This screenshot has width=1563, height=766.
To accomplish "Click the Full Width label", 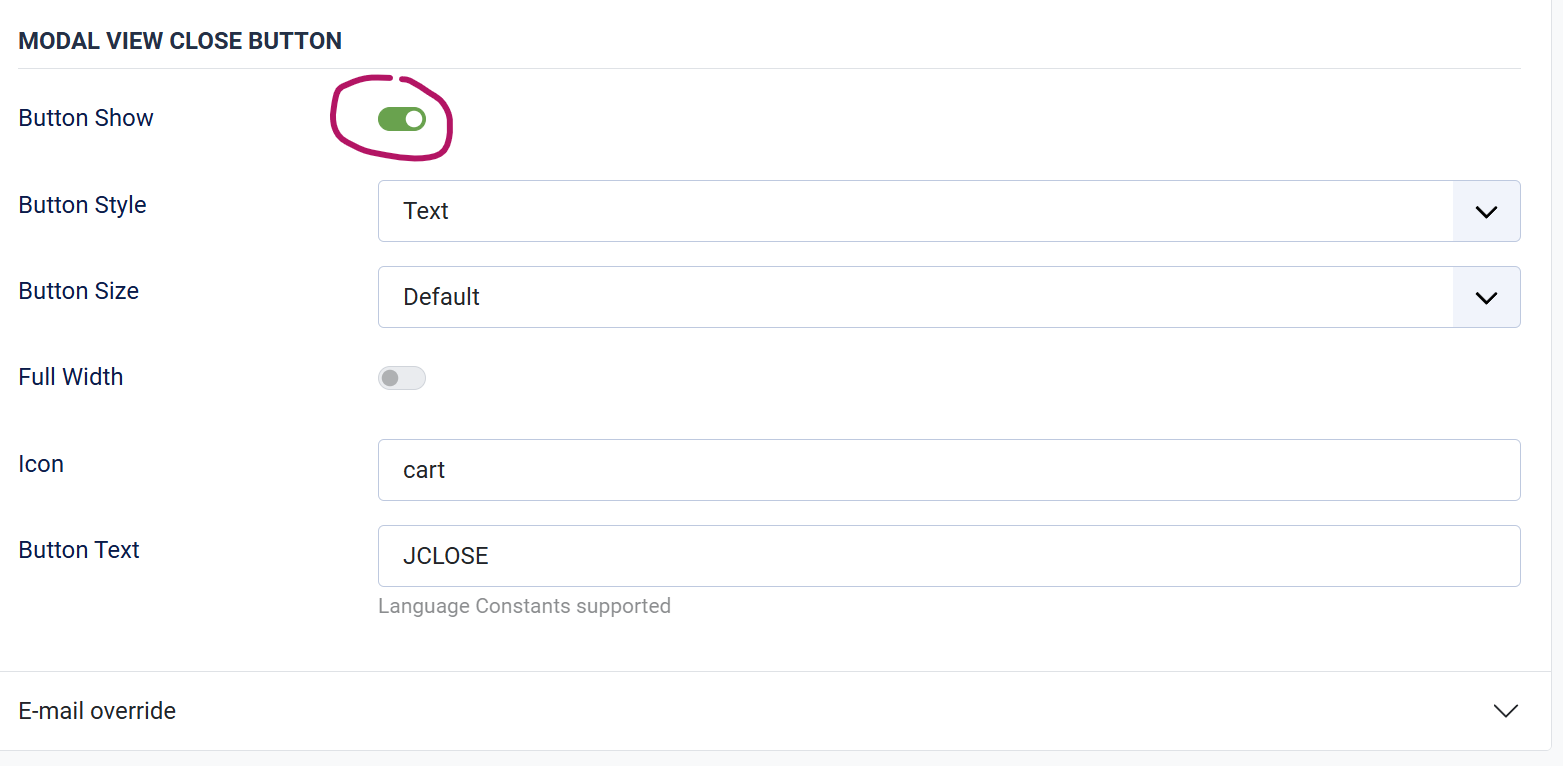I will [x=71, y=377].
